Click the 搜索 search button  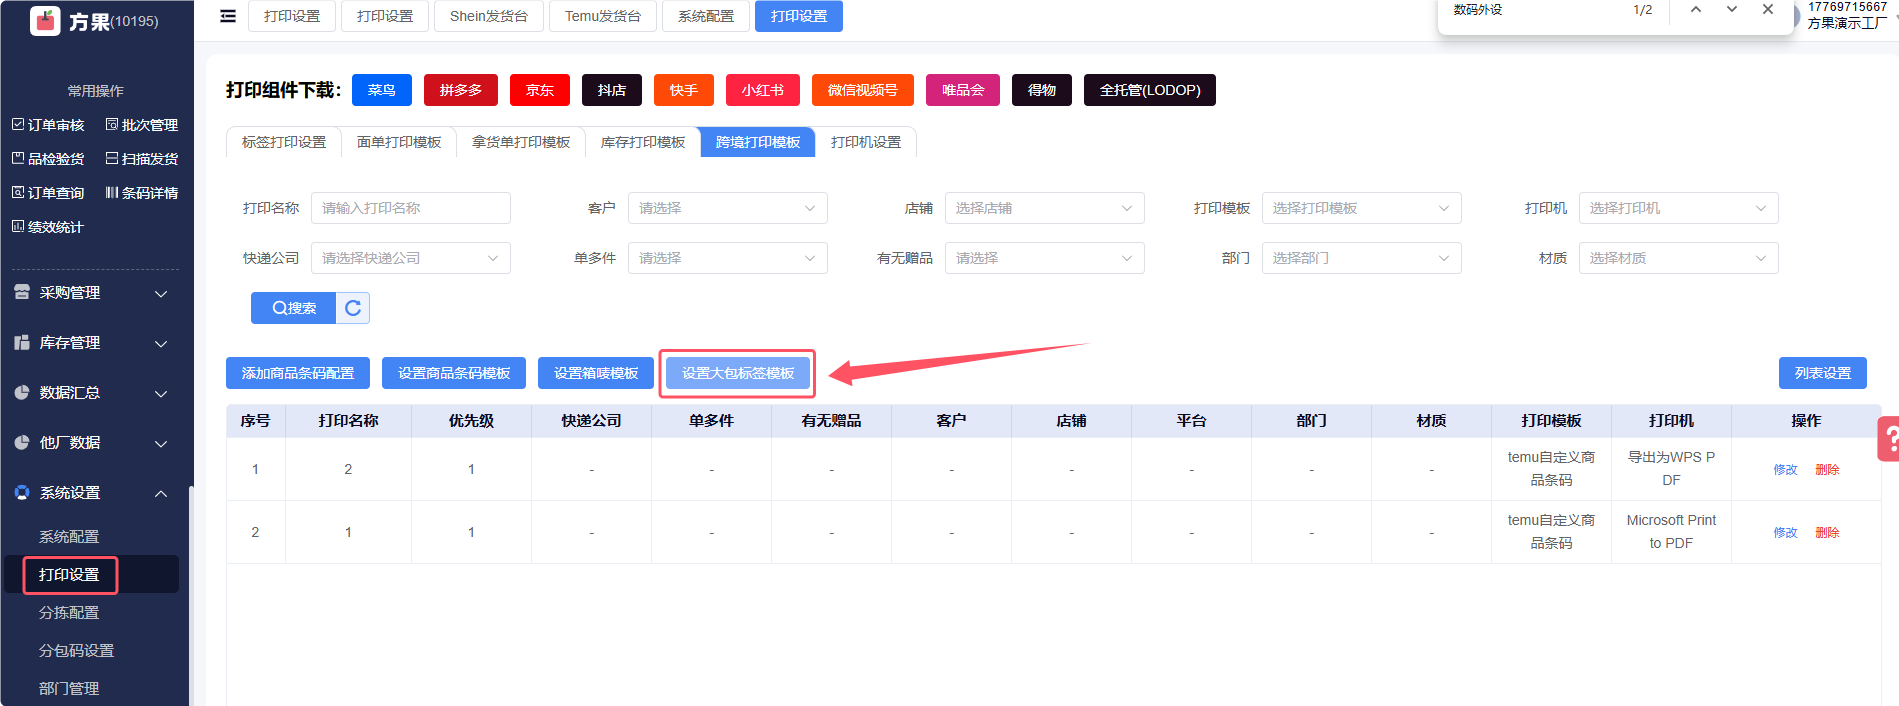point(294,308)
